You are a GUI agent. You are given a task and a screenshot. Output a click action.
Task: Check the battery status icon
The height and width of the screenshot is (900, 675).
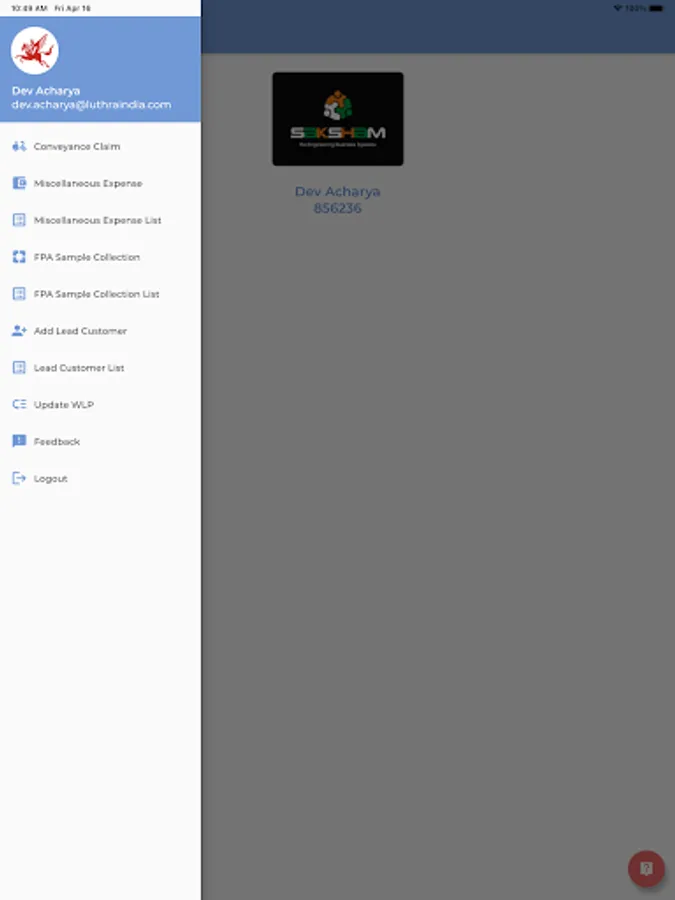point(656,8)
